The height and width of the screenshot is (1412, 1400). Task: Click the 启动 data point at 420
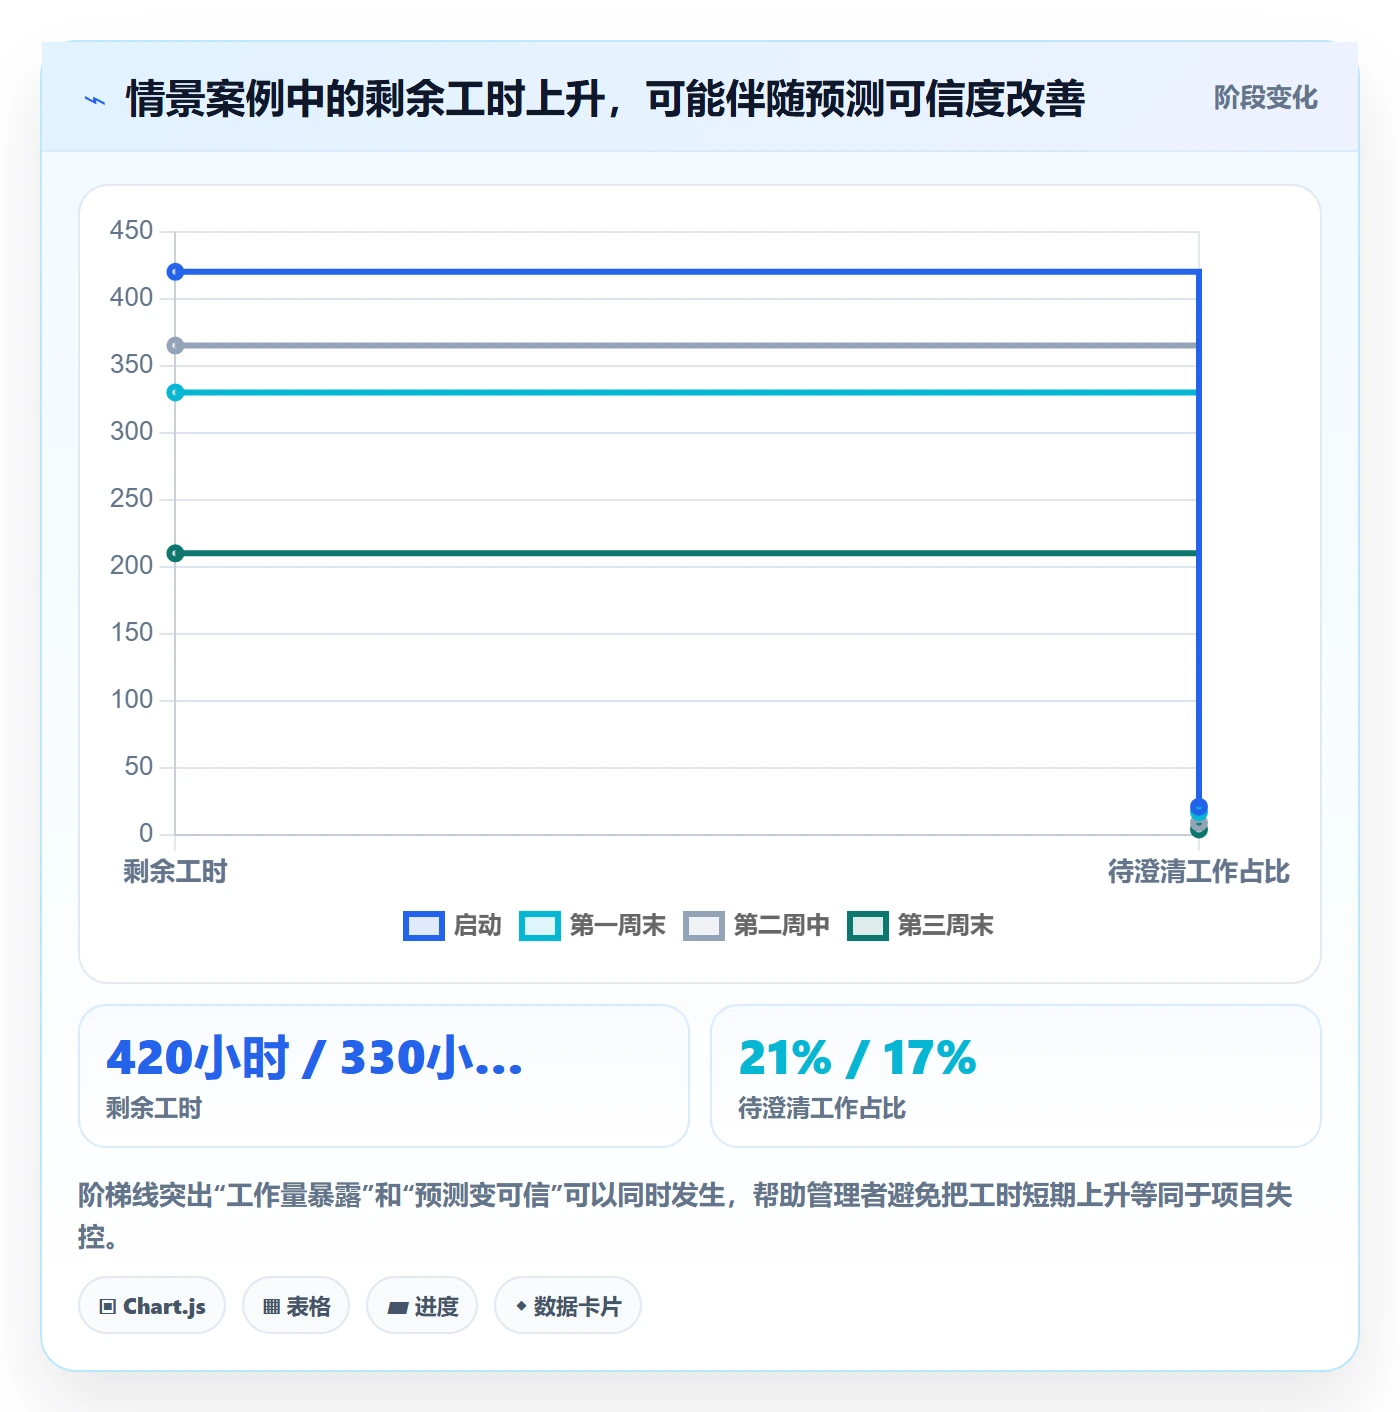coord(175,272)
